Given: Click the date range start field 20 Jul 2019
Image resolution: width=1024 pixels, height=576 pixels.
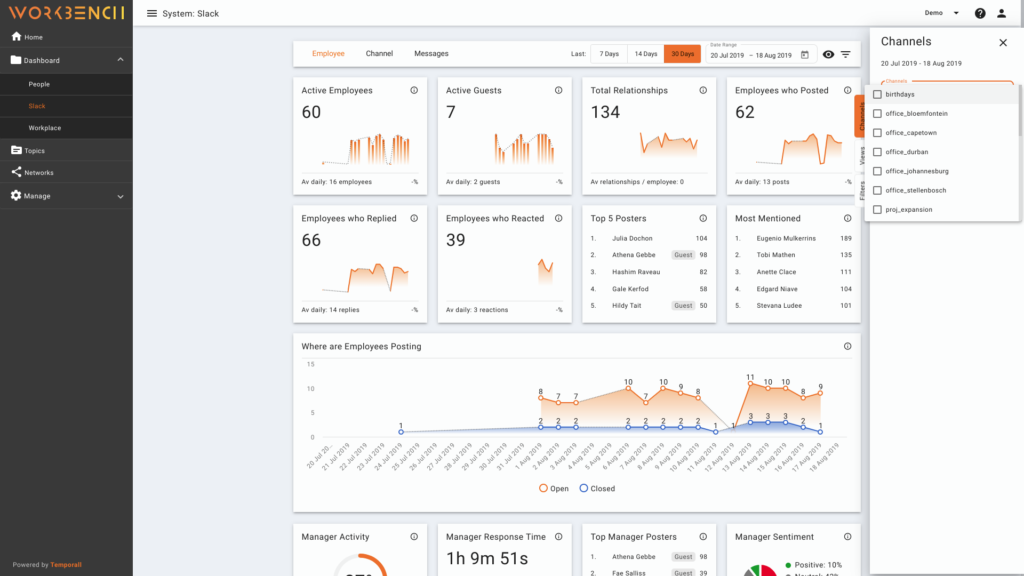Looking at the screenshot, I should coord(727,56).
